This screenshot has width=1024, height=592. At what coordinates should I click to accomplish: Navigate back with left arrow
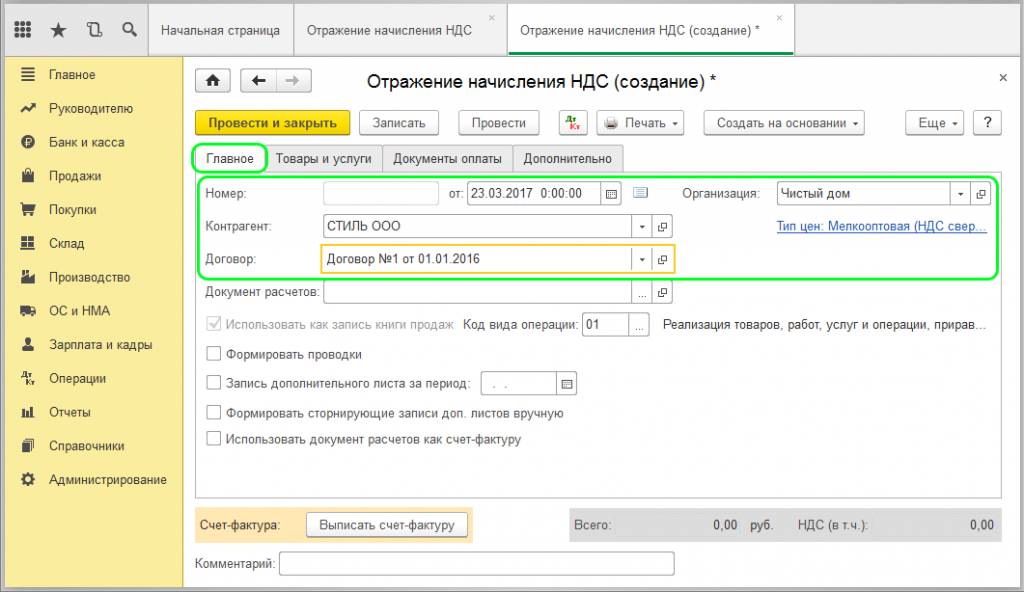[x=259, y=80]
